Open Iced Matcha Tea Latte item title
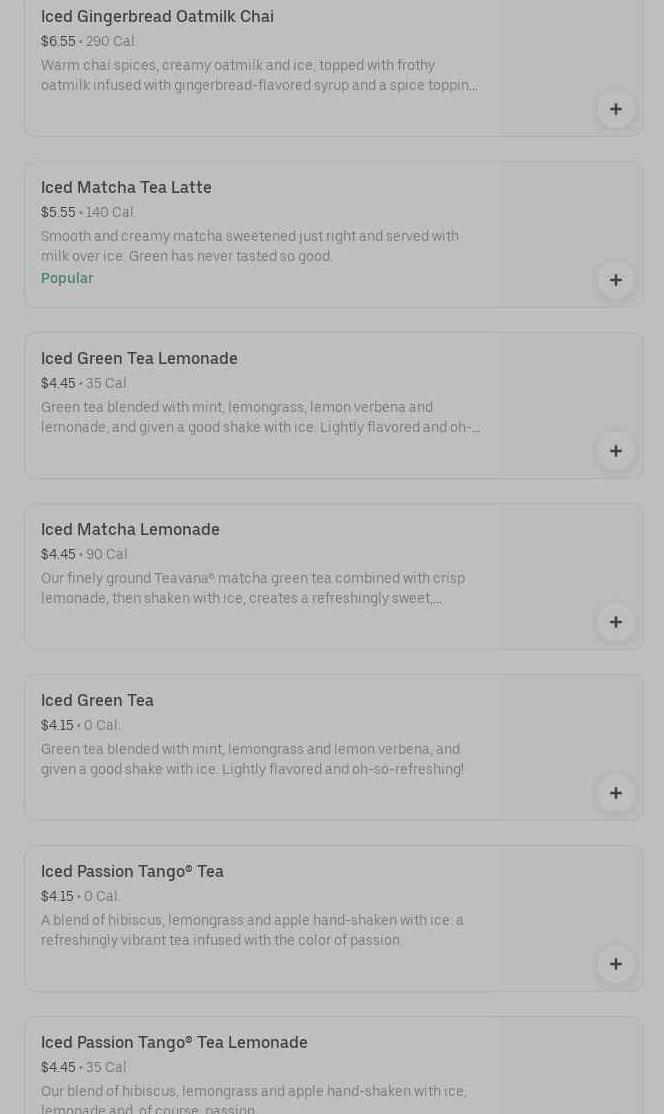The height and width of the screenshot is (1114, 664). click(x=126, y=187)
